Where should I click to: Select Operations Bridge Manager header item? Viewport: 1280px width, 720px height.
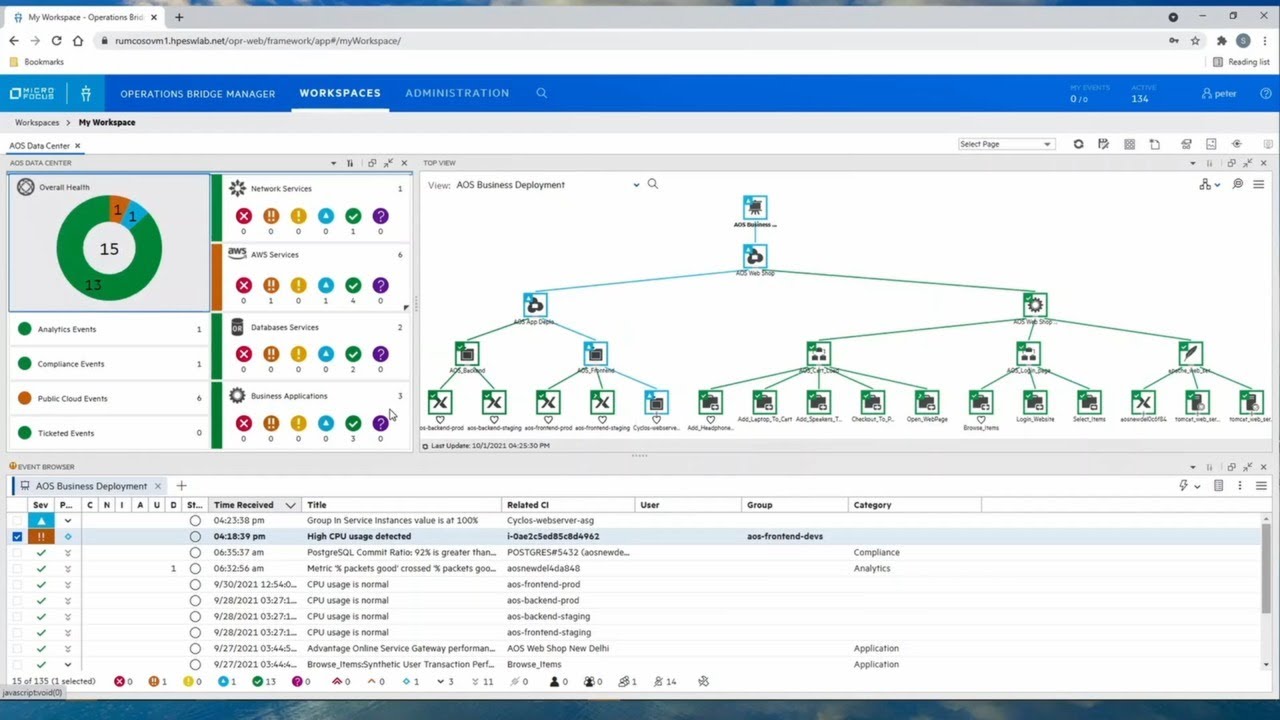click(x=197, y=94)
